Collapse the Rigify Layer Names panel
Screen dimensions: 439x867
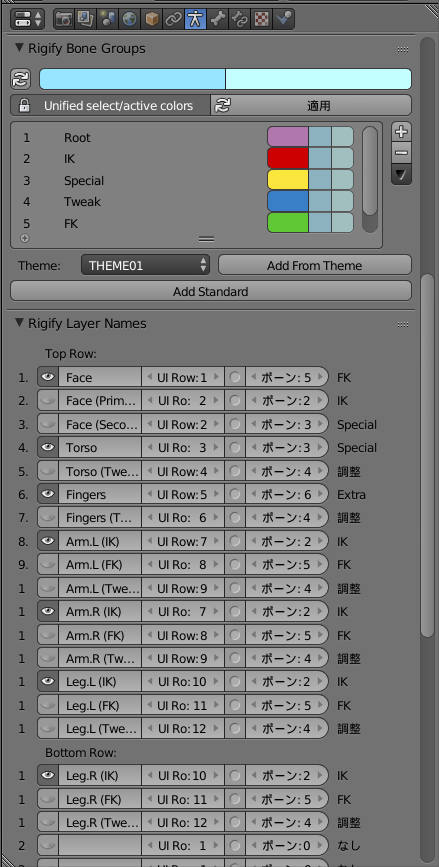point(20,322)
